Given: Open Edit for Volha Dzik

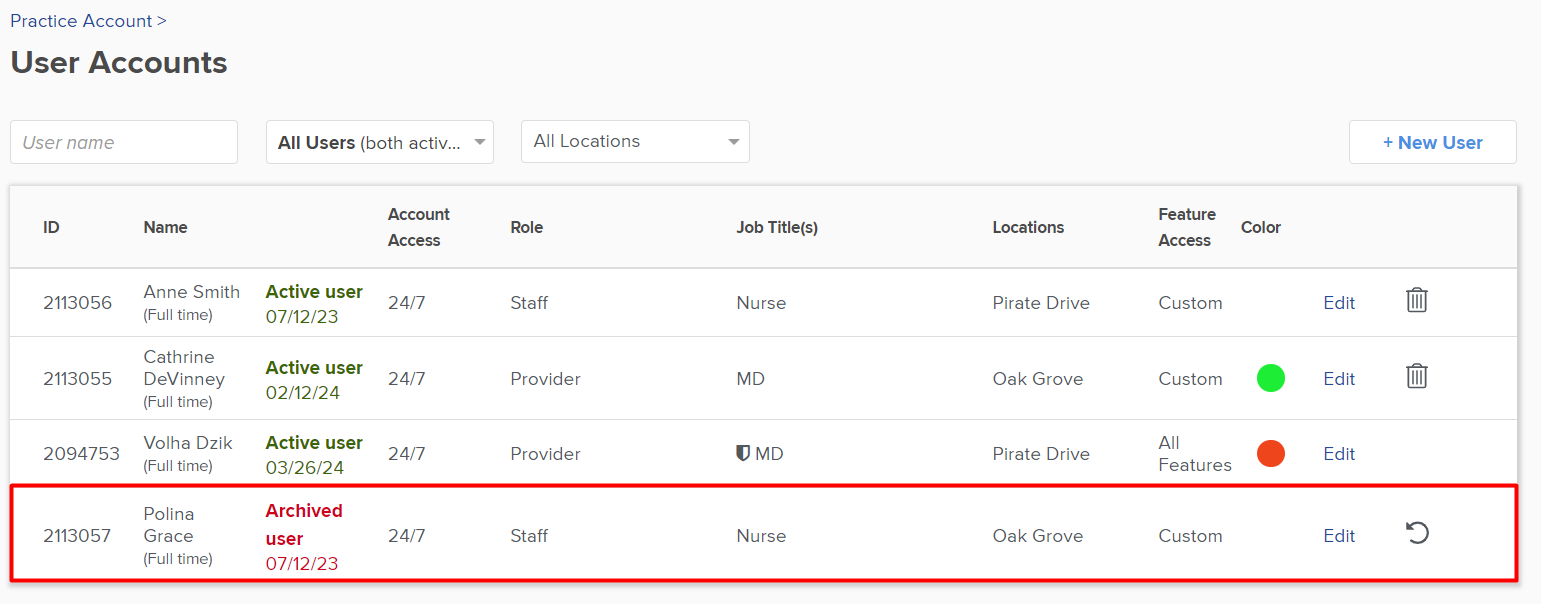Looking at the screenshot, I should (1339, 454).
